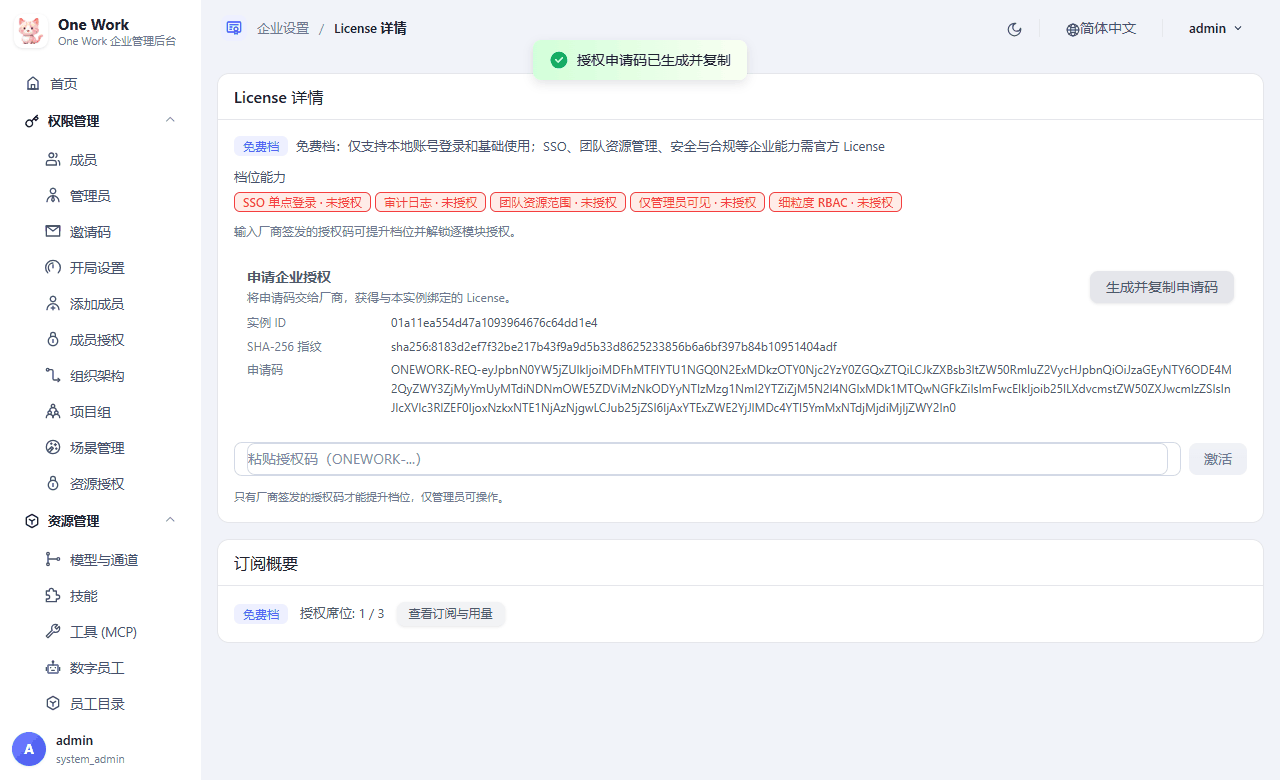This screenshot has height=780, width=1280.
Task: Click the 生成并复制申请码 button
Action: click(x=1162, y=287)
